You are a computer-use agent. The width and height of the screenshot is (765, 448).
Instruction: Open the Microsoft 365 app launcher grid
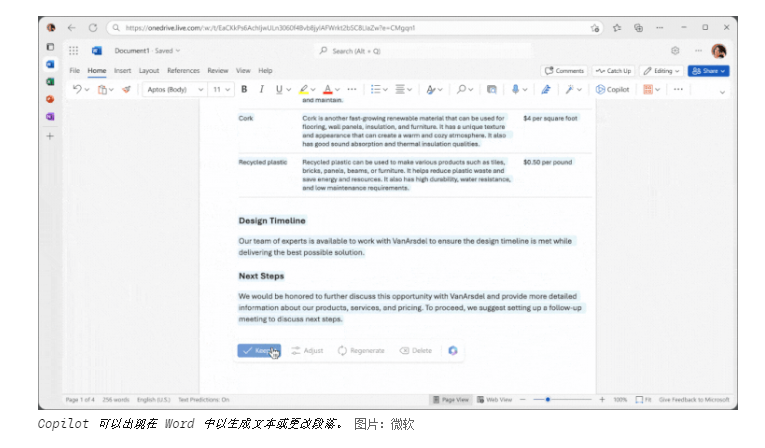pyautogui.click(x=74, y=50)
